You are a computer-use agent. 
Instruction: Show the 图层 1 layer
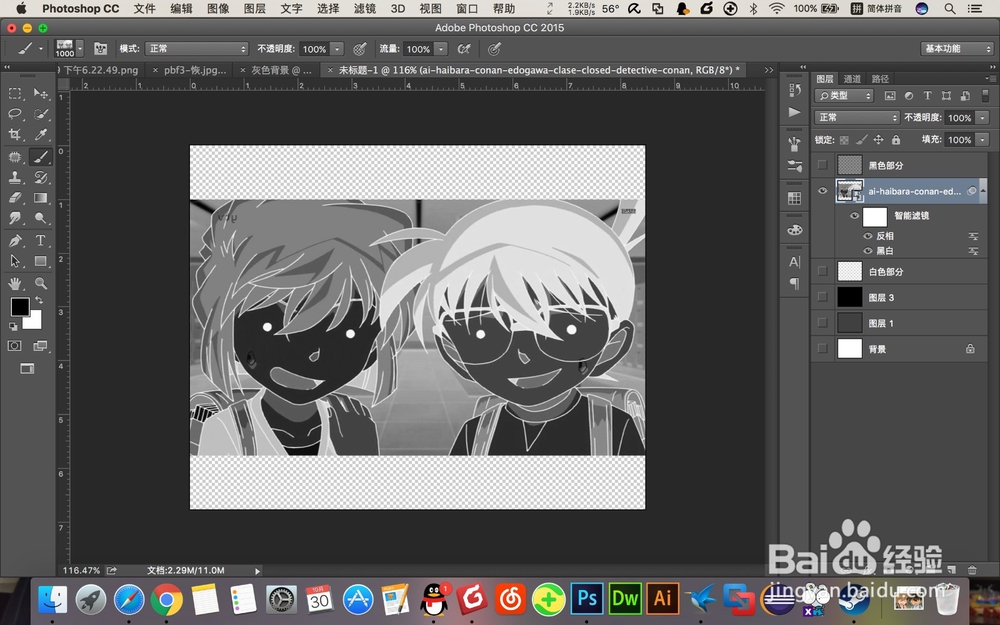tap(823, 323)
